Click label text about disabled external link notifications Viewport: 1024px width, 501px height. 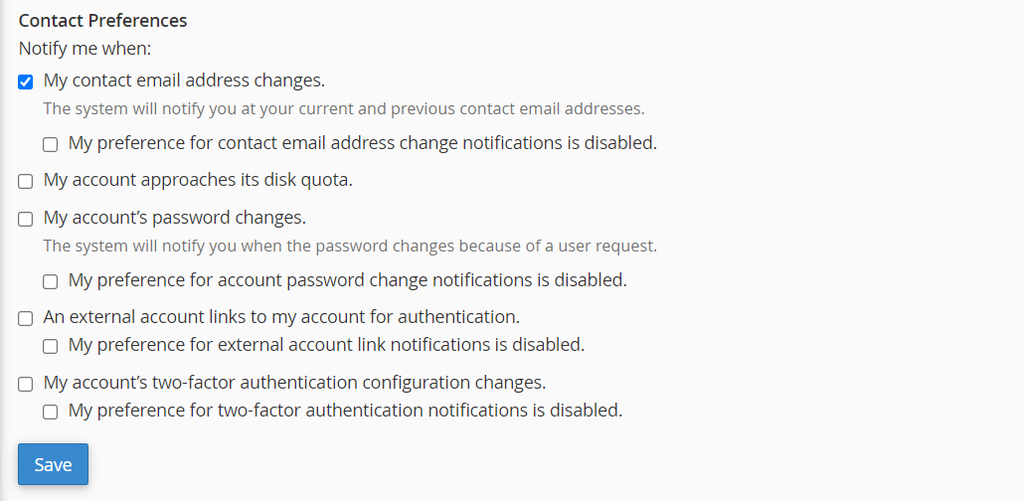326,345
